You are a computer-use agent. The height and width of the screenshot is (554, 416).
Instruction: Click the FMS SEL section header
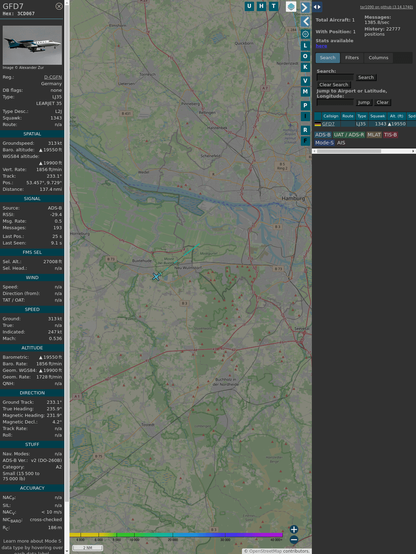point(32,252)
